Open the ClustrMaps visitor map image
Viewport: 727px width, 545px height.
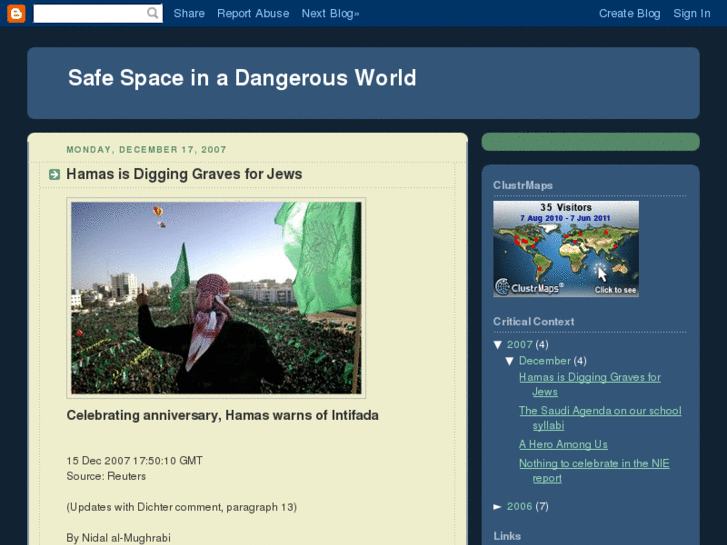tap(566, 249)
